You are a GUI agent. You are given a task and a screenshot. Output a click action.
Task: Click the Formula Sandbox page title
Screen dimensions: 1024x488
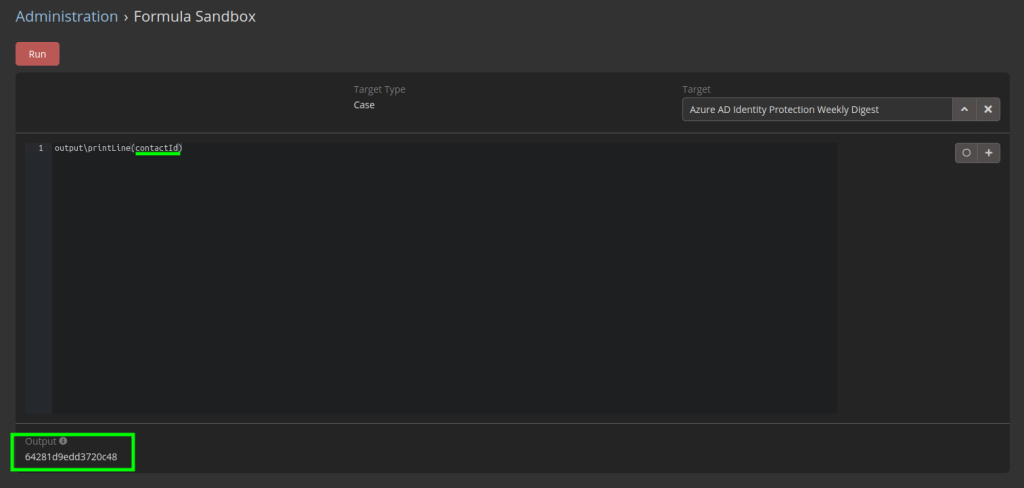(195, 17)
